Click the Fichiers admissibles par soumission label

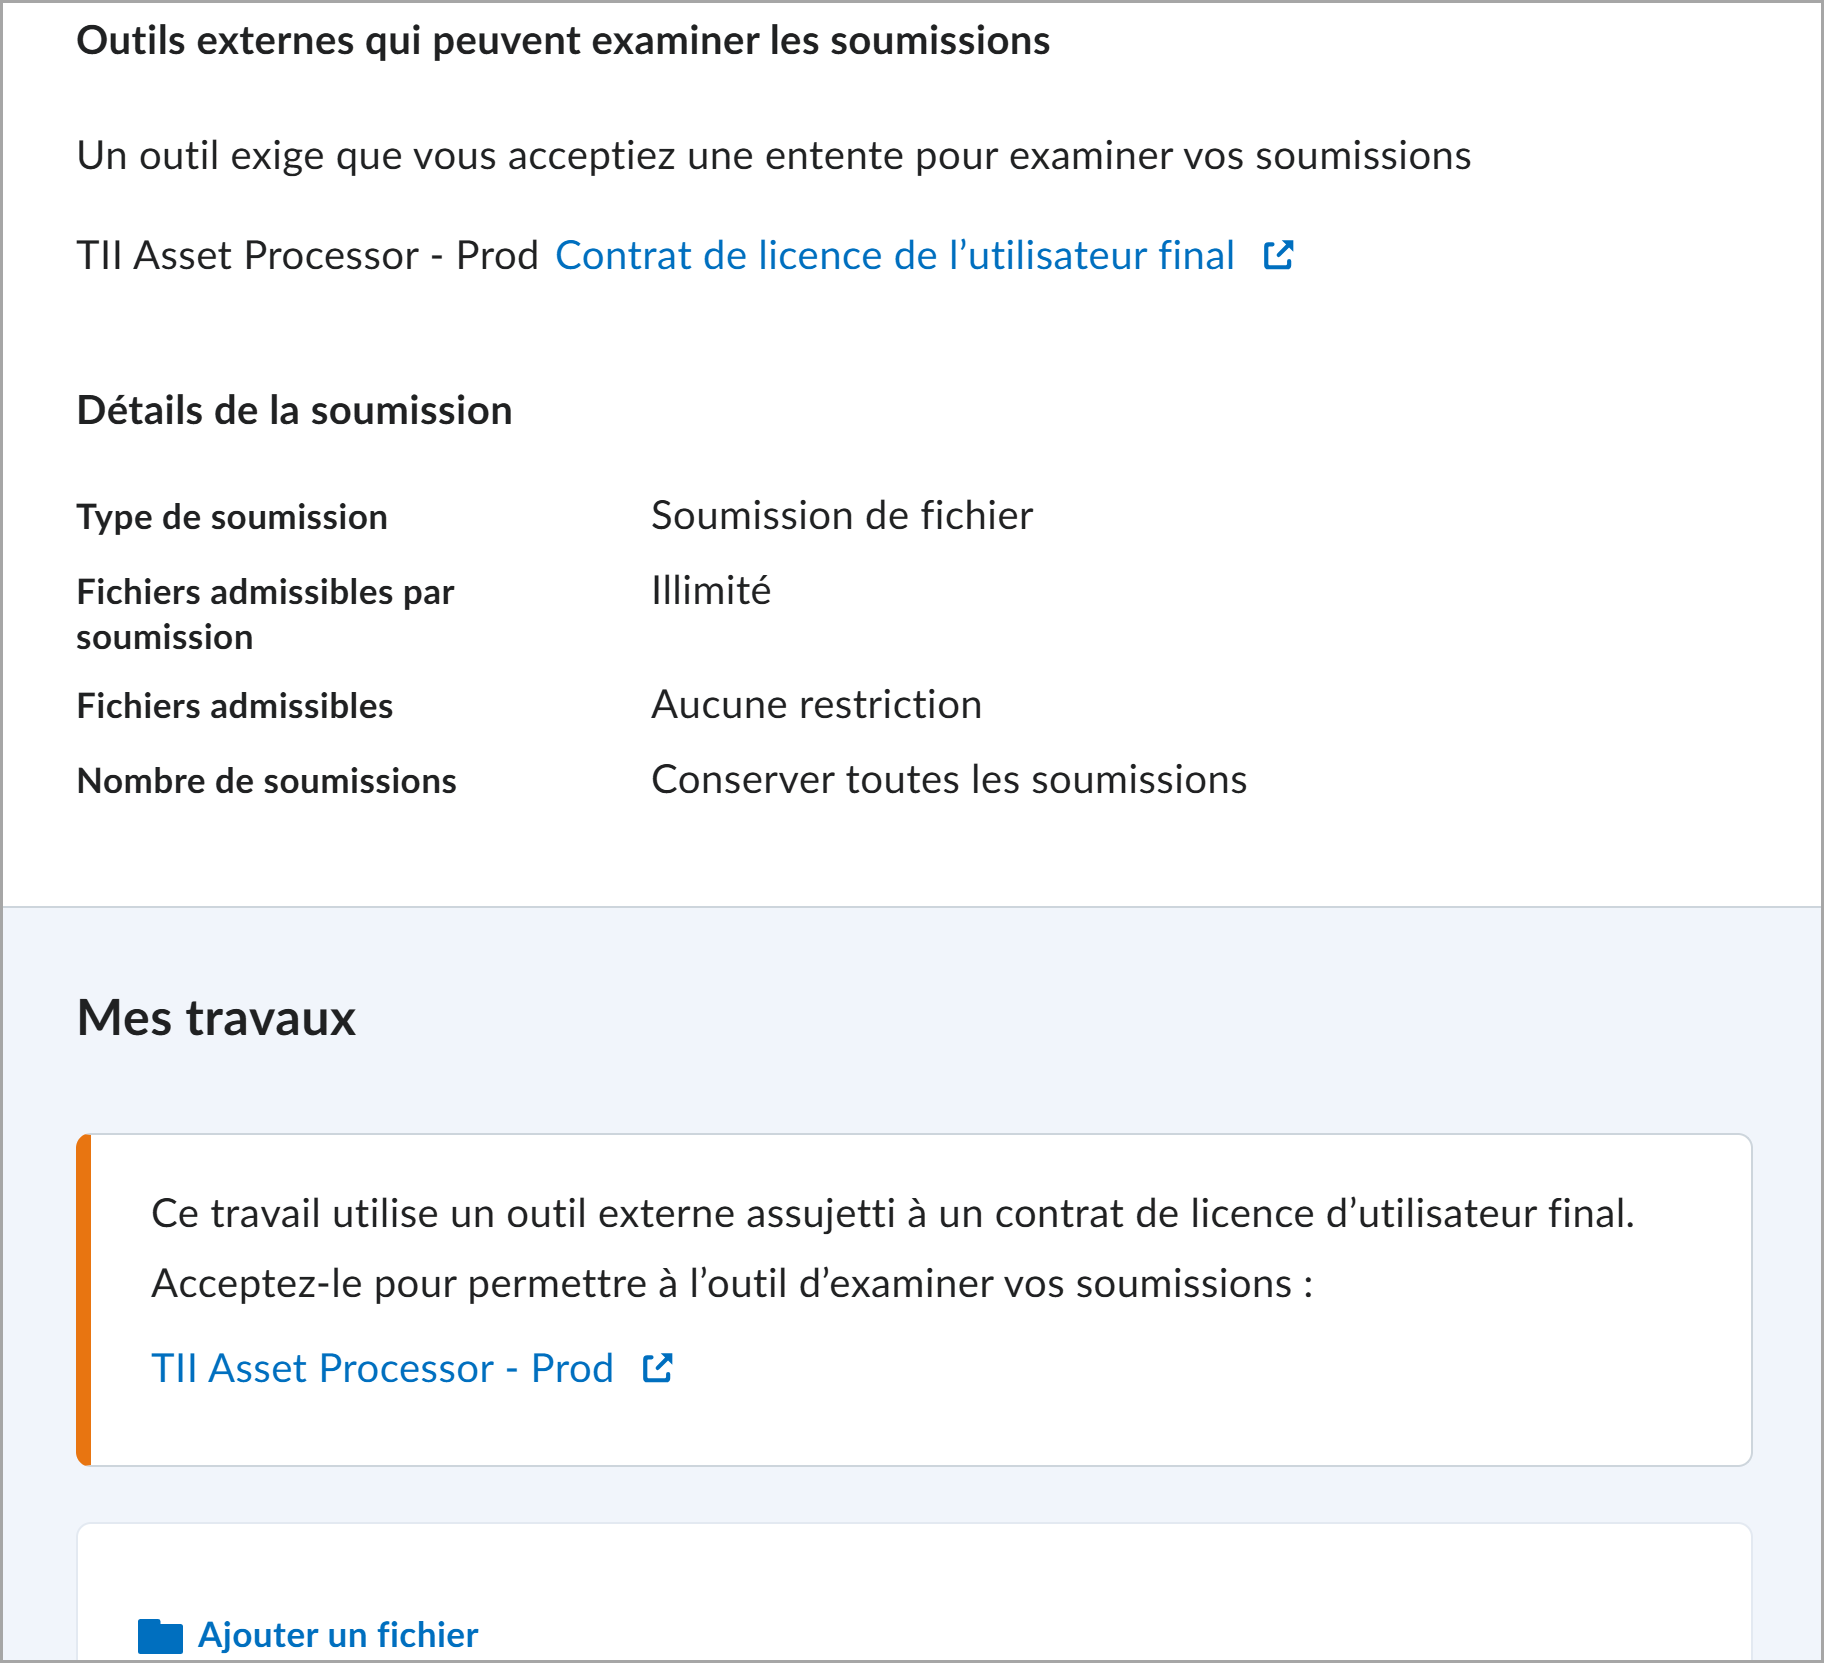264,614
